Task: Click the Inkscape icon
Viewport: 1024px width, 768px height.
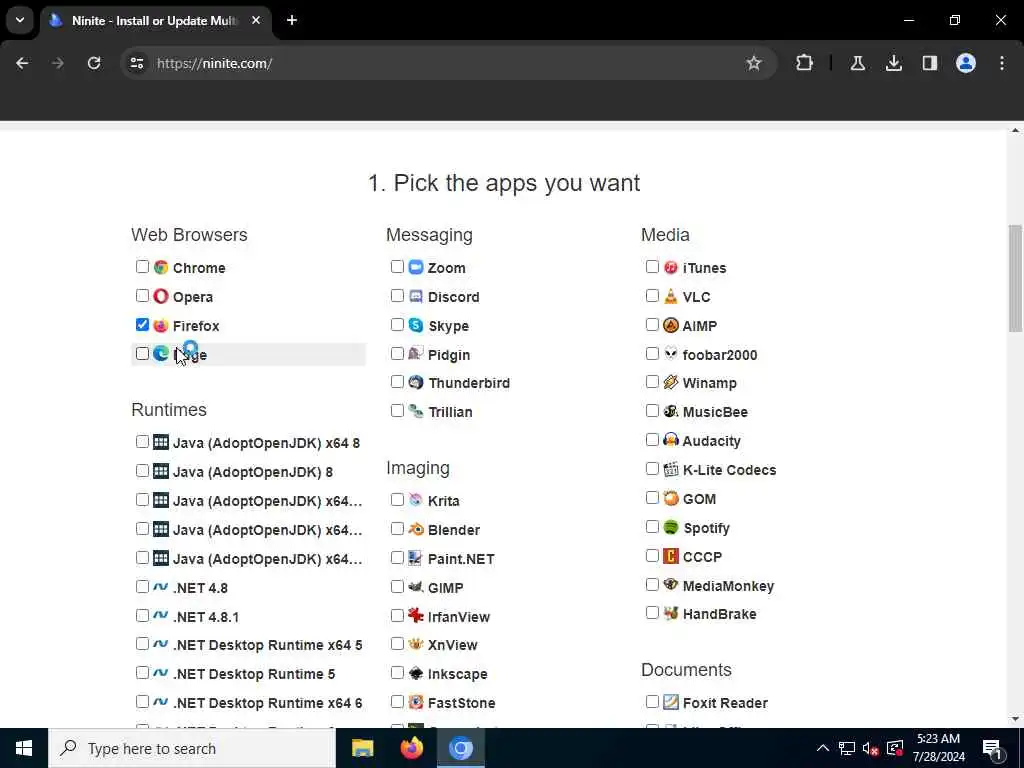Action: pos(416,673)
